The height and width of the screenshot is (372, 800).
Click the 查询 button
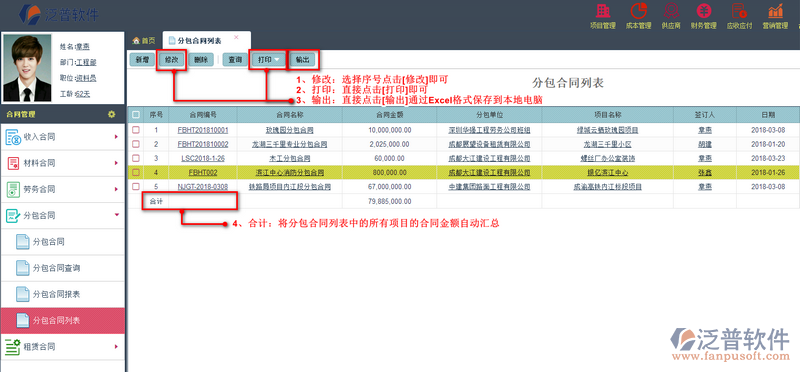tap(235, 60)
